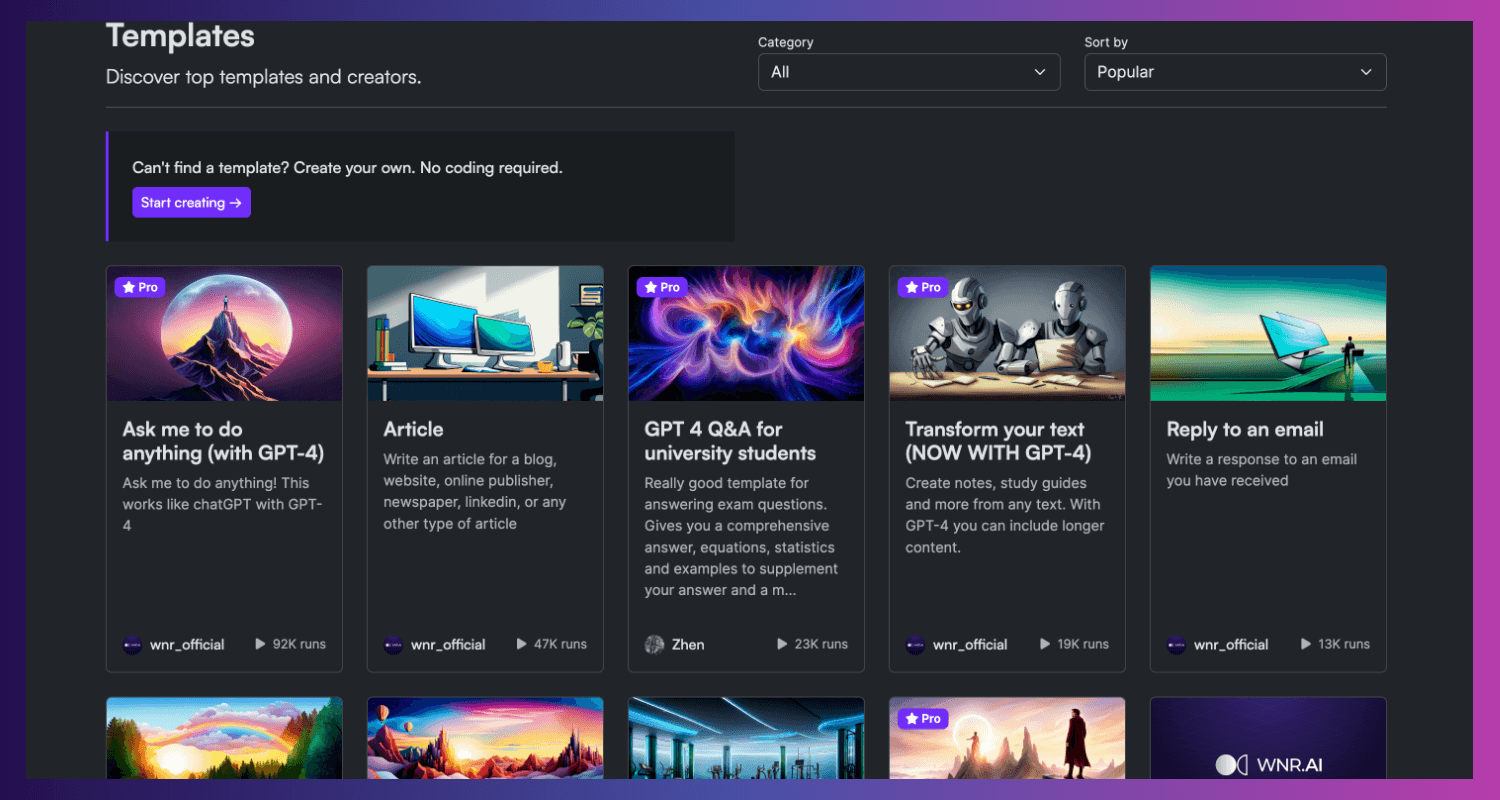Screen dimensions: 1500x800
Task: Click wnr_official avatar on Ask me to do anything card
Action: point(132,645)
